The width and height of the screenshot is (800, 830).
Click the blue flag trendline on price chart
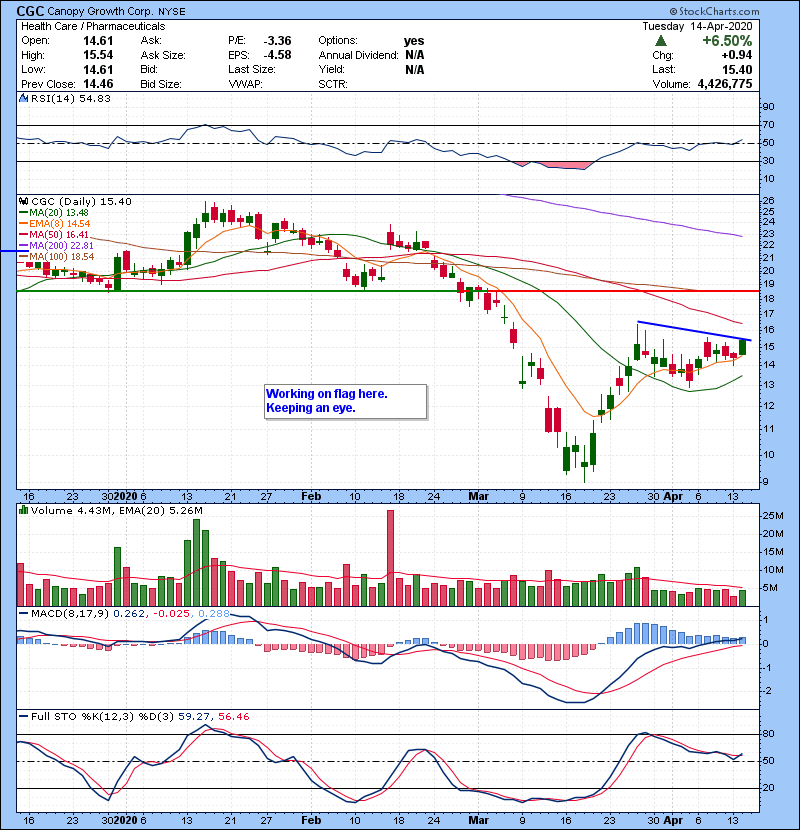click(694, 331)
